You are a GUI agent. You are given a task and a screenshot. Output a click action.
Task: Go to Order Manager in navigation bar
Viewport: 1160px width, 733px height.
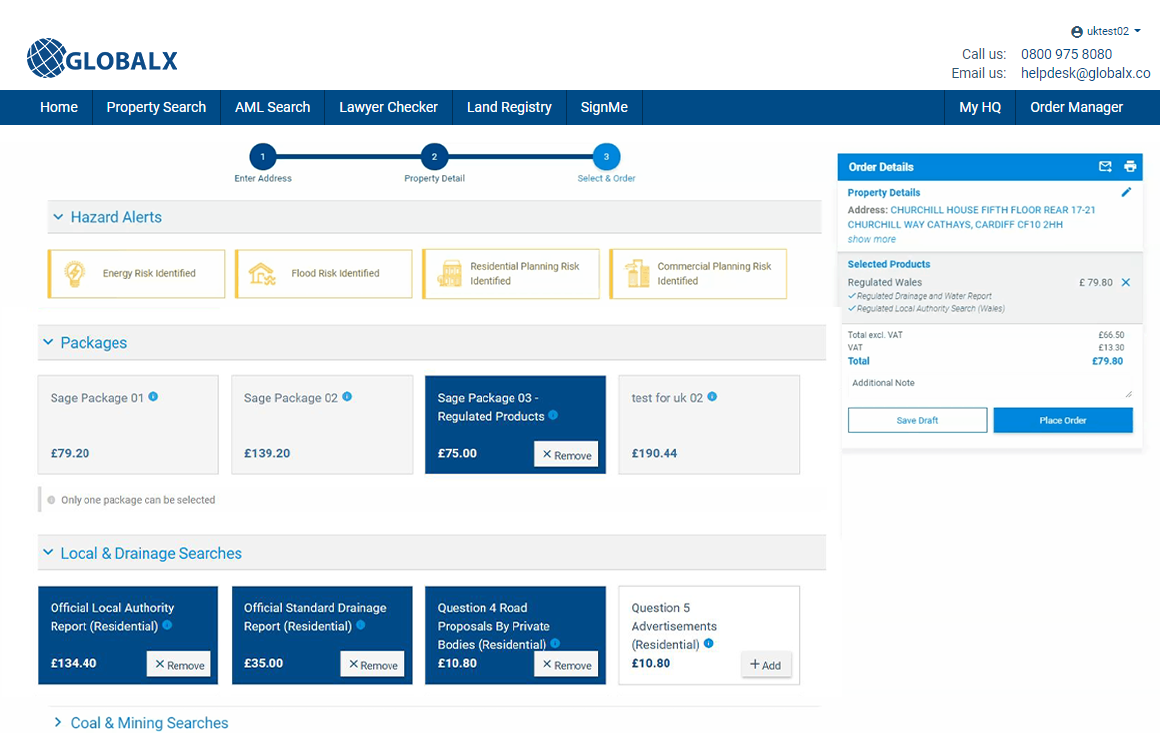point(1076,107)
